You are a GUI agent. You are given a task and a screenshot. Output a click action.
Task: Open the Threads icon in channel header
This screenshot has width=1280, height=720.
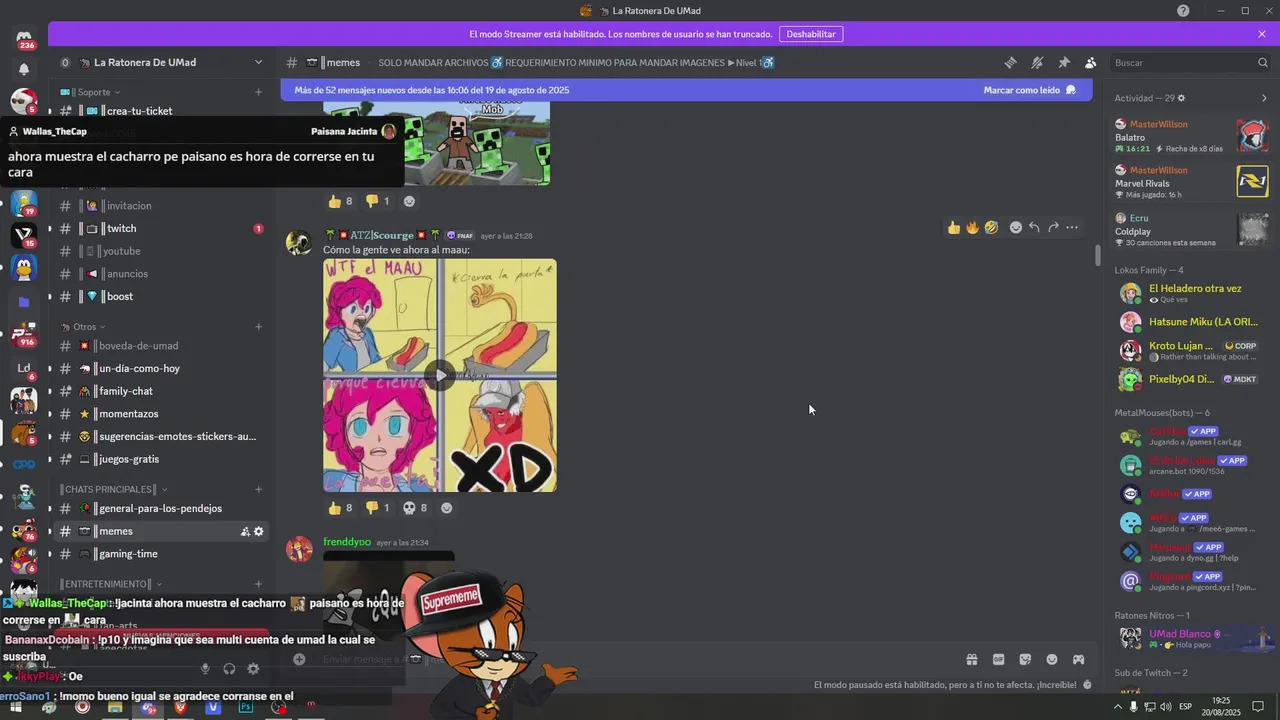(x=1010, y=62)
